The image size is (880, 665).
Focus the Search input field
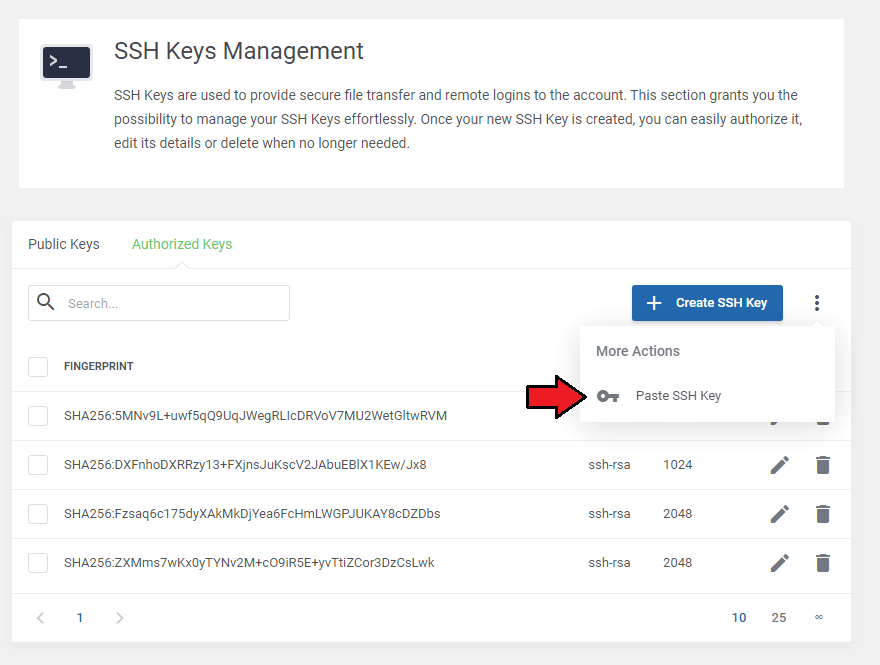(159, 303)
